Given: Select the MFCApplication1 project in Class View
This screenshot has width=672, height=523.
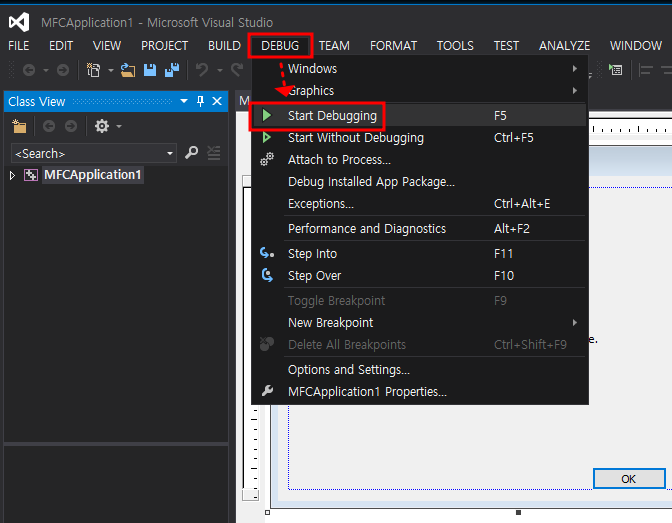Looking at the screenshot, I should pyautogui.click(x=93, y=175).
